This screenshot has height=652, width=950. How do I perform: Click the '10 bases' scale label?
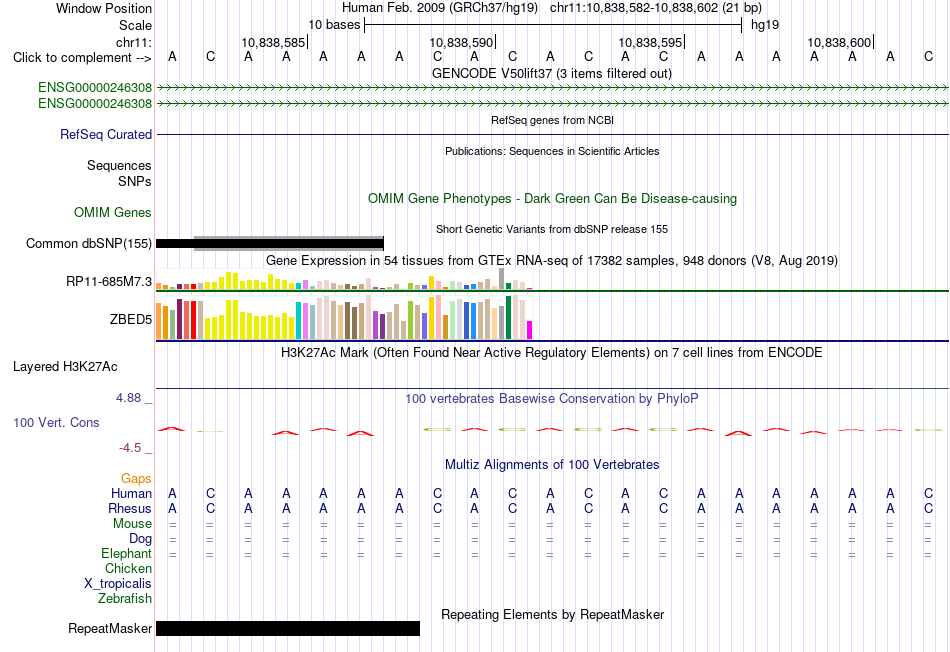334,25
